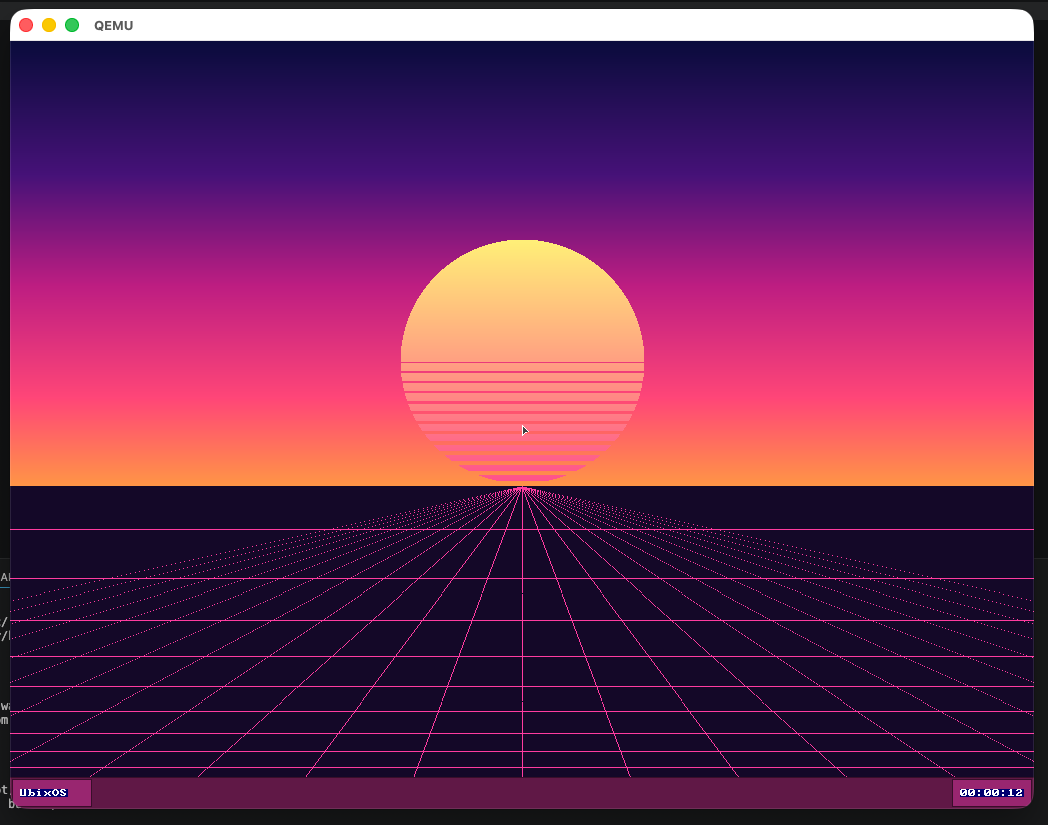Click the 00:00:12 taskbar clock
The height and width of the screenshot is (825, 1048).
[991, 792]
